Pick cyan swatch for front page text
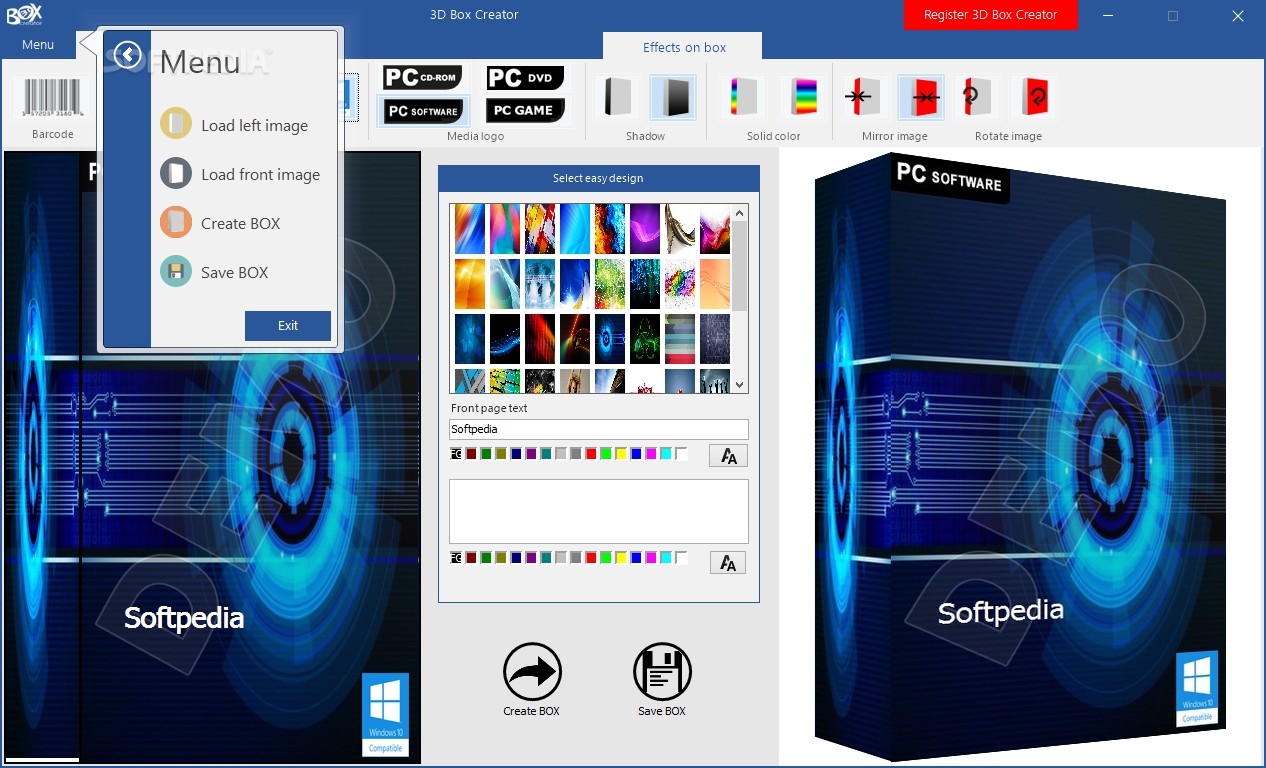The image size is (1266, 768). 666,454
